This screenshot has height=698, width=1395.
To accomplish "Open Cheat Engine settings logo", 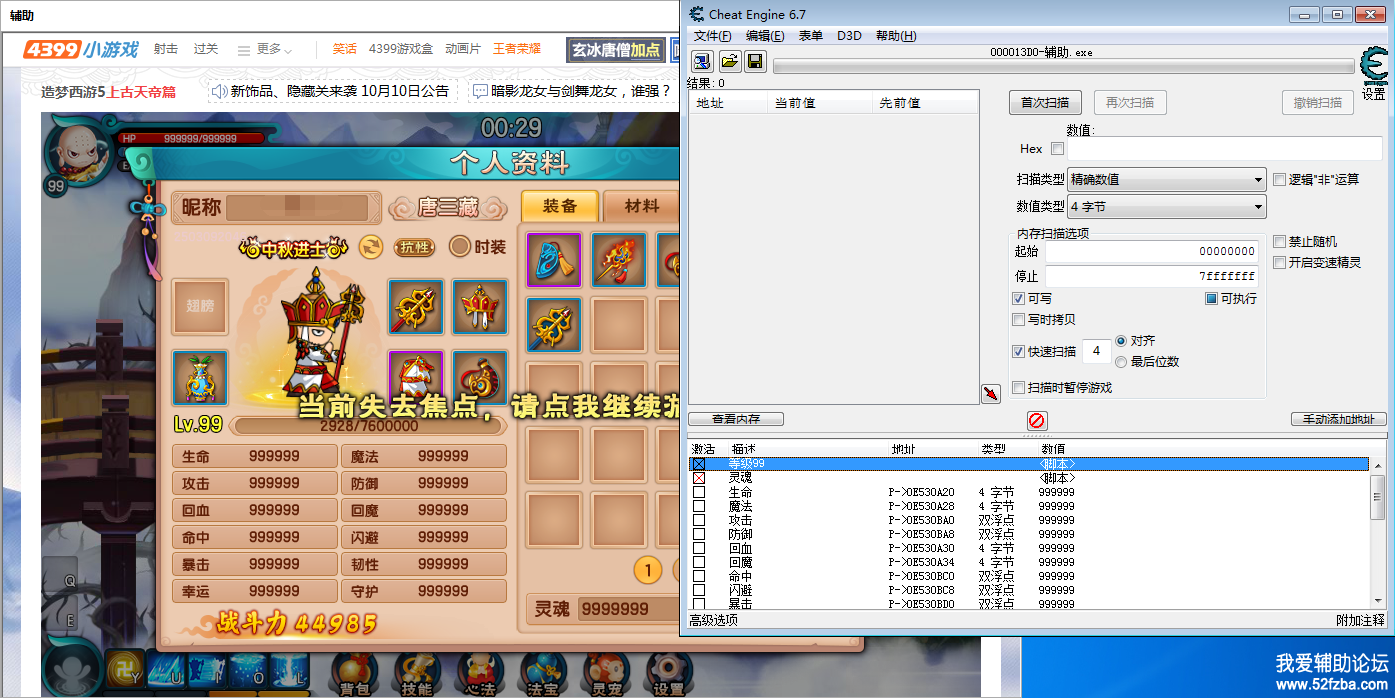I will pos(1374,67).
